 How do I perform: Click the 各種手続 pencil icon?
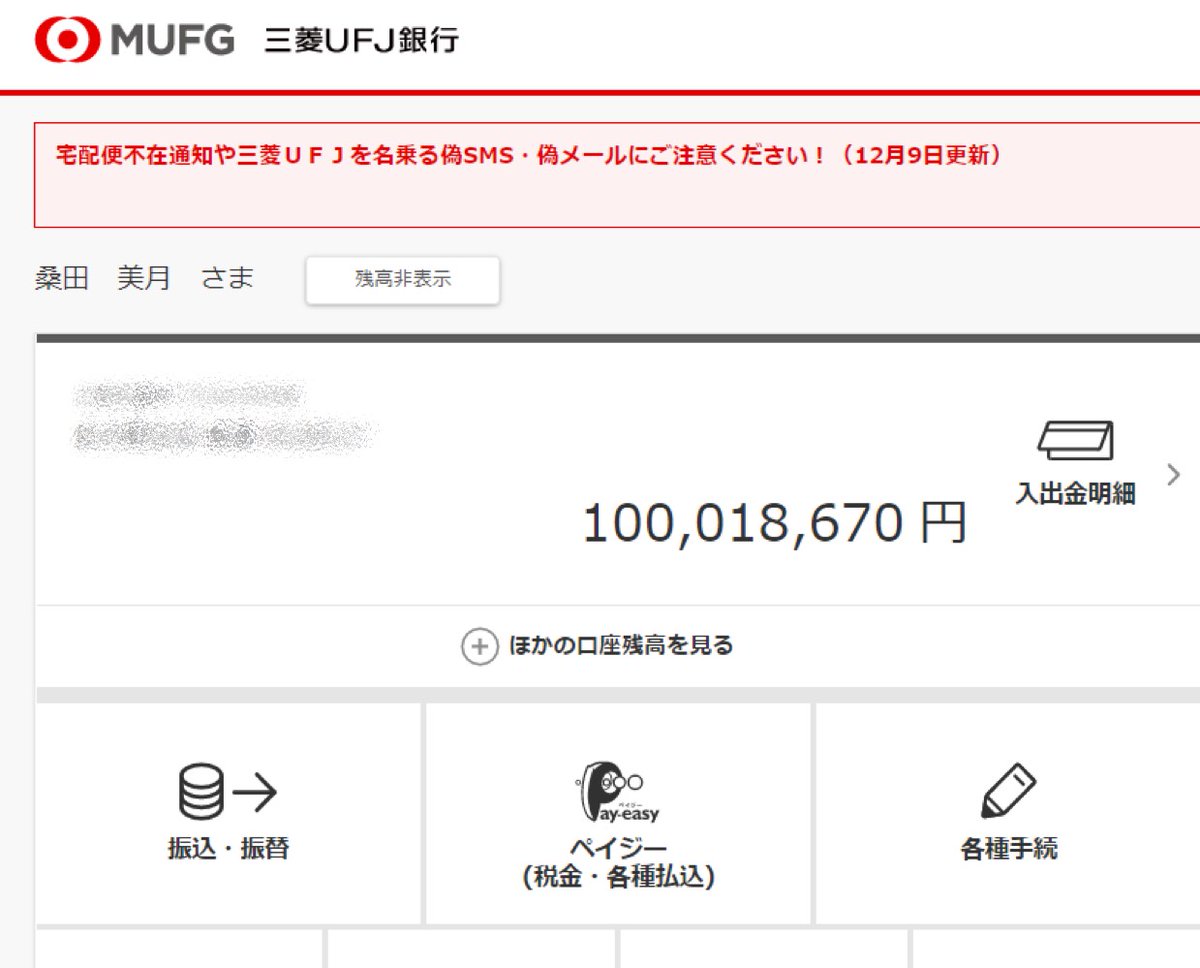(1008, 792)
